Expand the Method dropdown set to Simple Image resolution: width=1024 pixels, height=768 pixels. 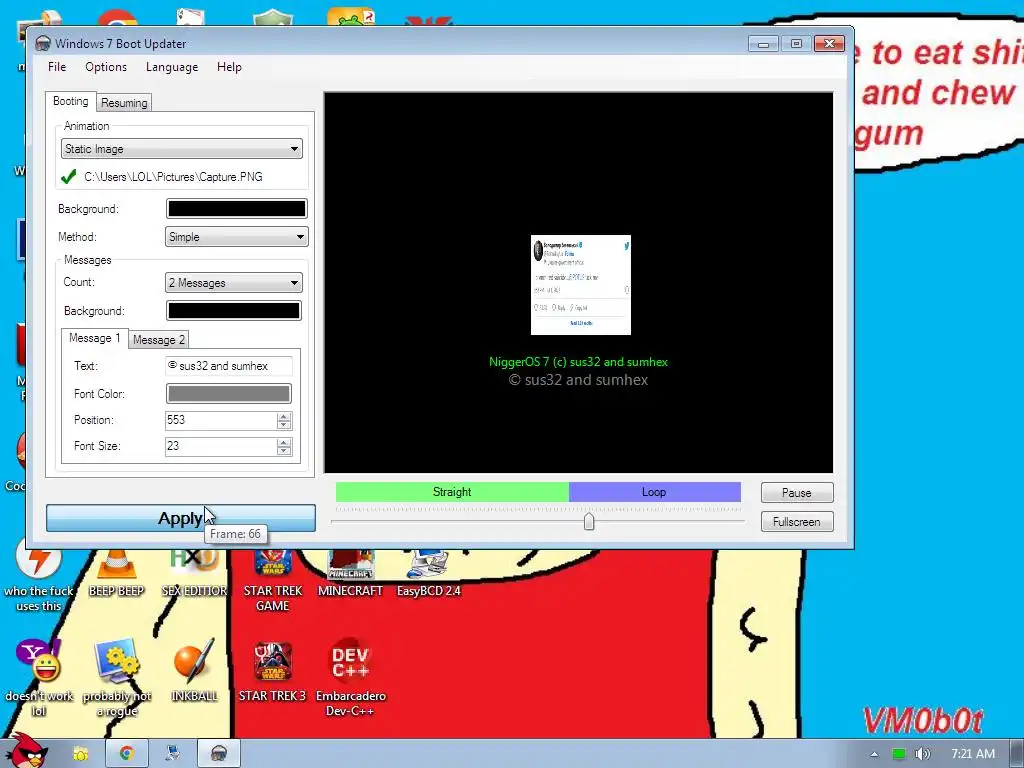tap(236, 237)
